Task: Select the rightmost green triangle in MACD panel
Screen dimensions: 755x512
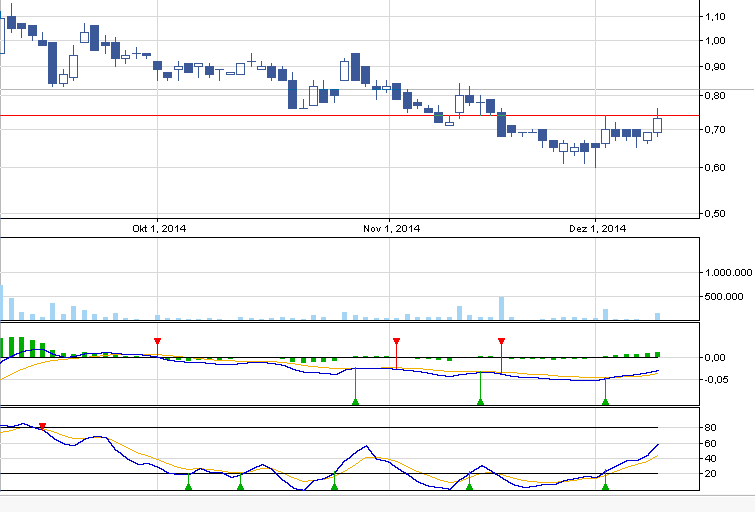Action: (x=605, y=401)
